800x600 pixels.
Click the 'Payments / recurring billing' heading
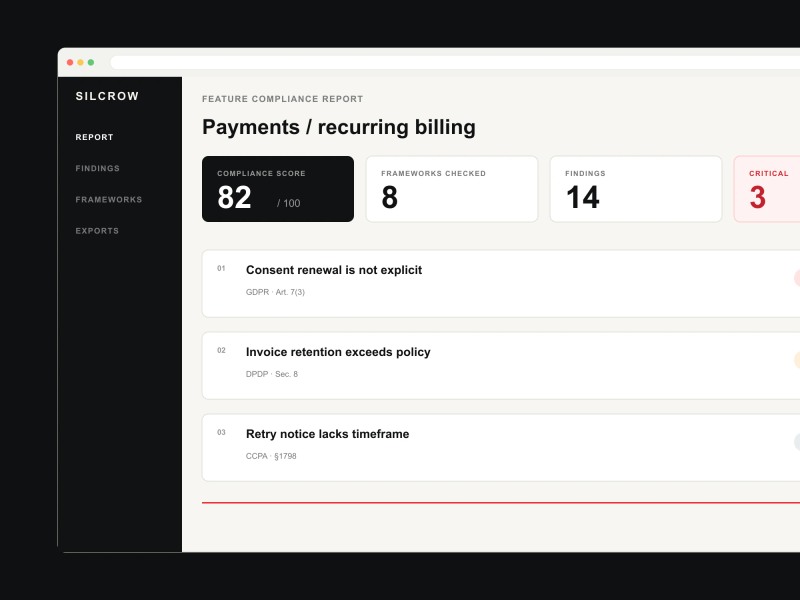pyautogui.click(x=339, y=127)
